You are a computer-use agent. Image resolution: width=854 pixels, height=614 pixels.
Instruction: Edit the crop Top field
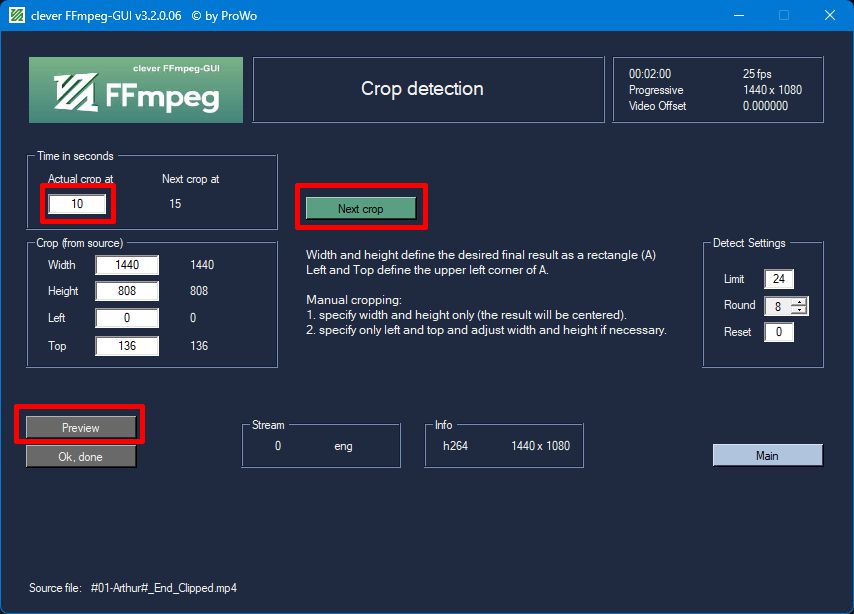click(x=127, y=345)
